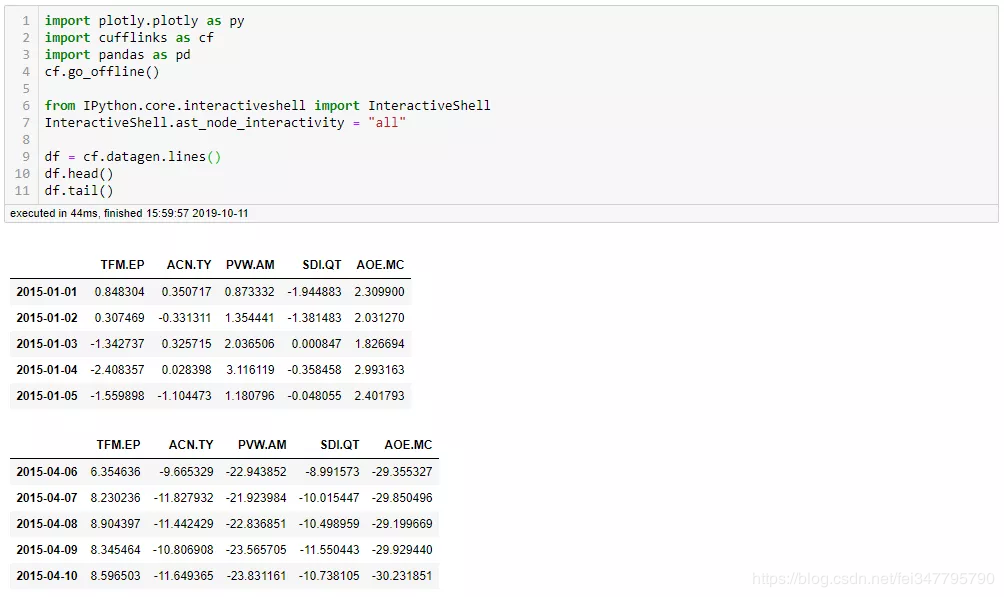
Task: Click cell value -23.831161
Action: tap(256, 576)
